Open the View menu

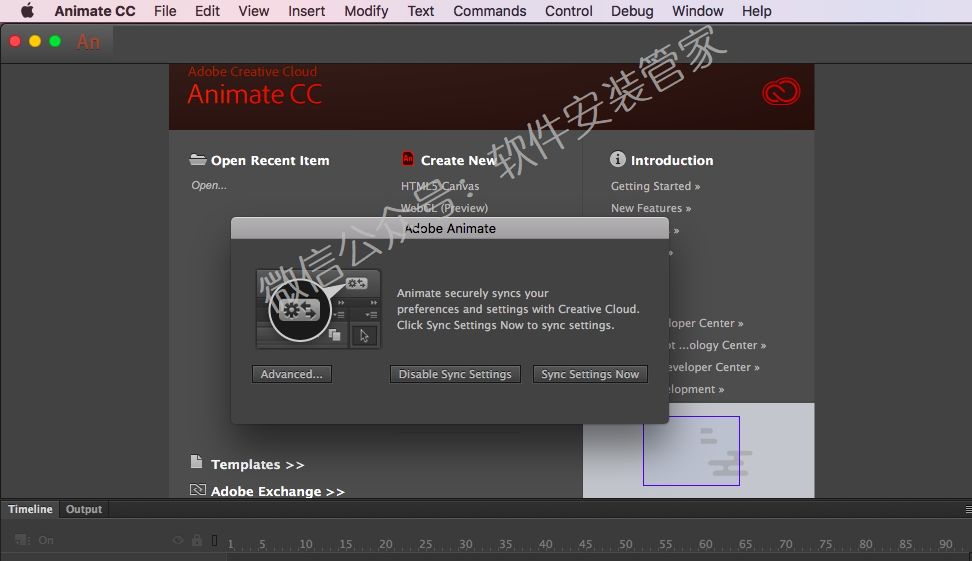[254, 11]
